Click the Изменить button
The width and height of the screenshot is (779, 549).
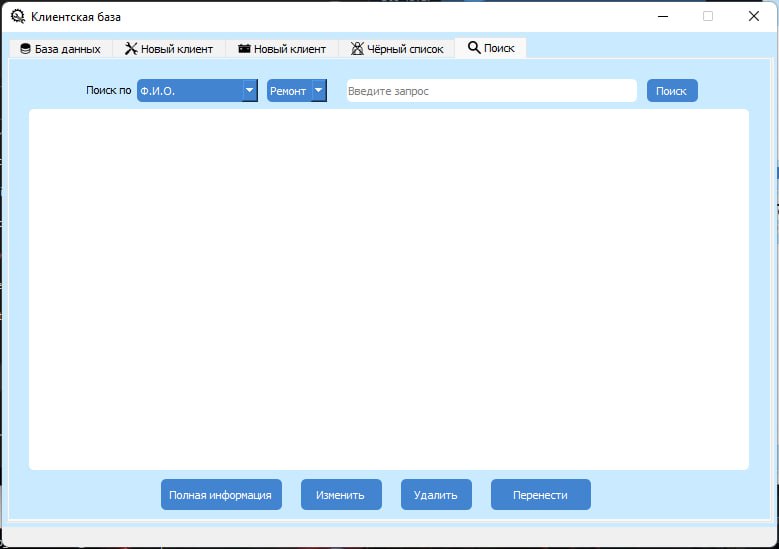pos(341,494)
